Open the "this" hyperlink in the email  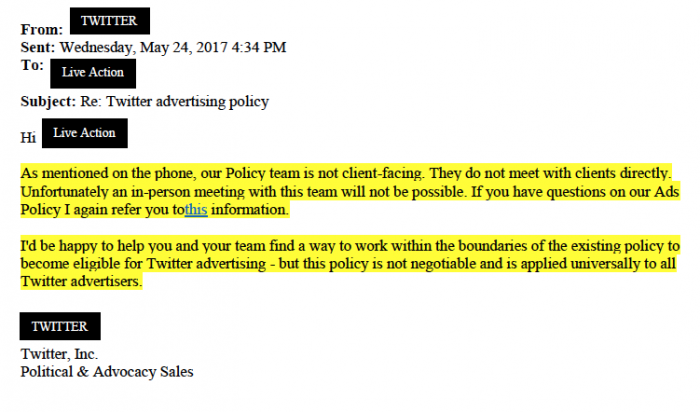pos(196,211)
